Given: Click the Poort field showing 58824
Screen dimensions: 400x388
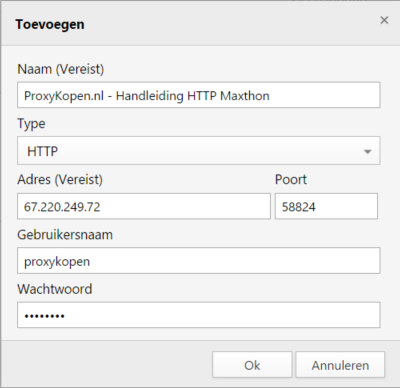Looking at the screenshot, I should pos(326,206).
